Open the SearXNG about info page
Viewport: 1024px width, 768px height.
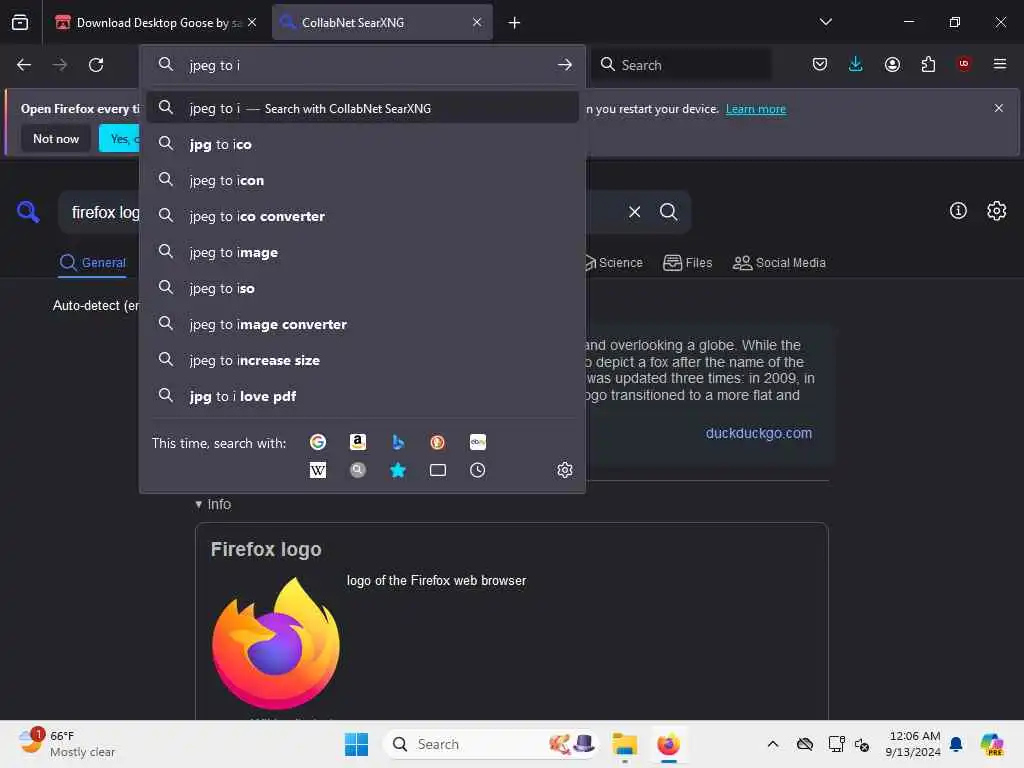point(958,210)
